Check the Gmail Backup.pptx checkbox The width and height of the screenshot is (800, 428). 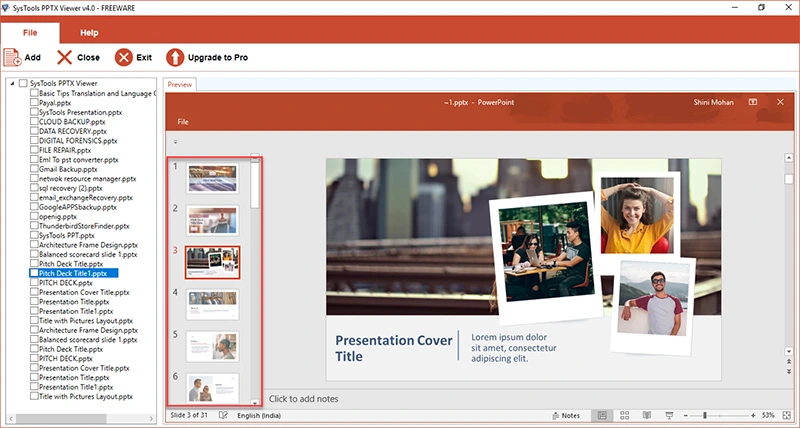coord(34,169)
